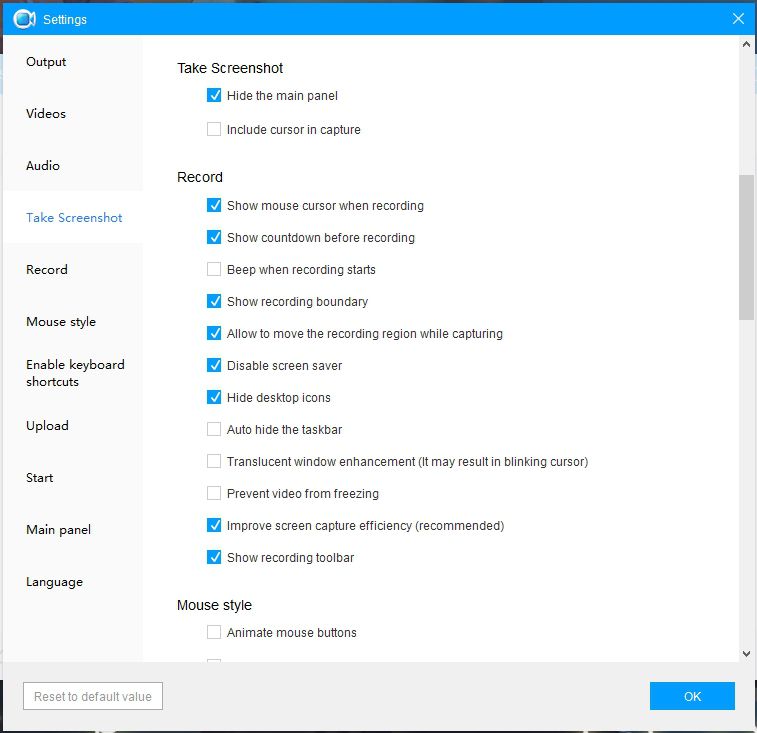757x733 pixels.
Task: Go to Mouse style section
Action: (61, 322)
